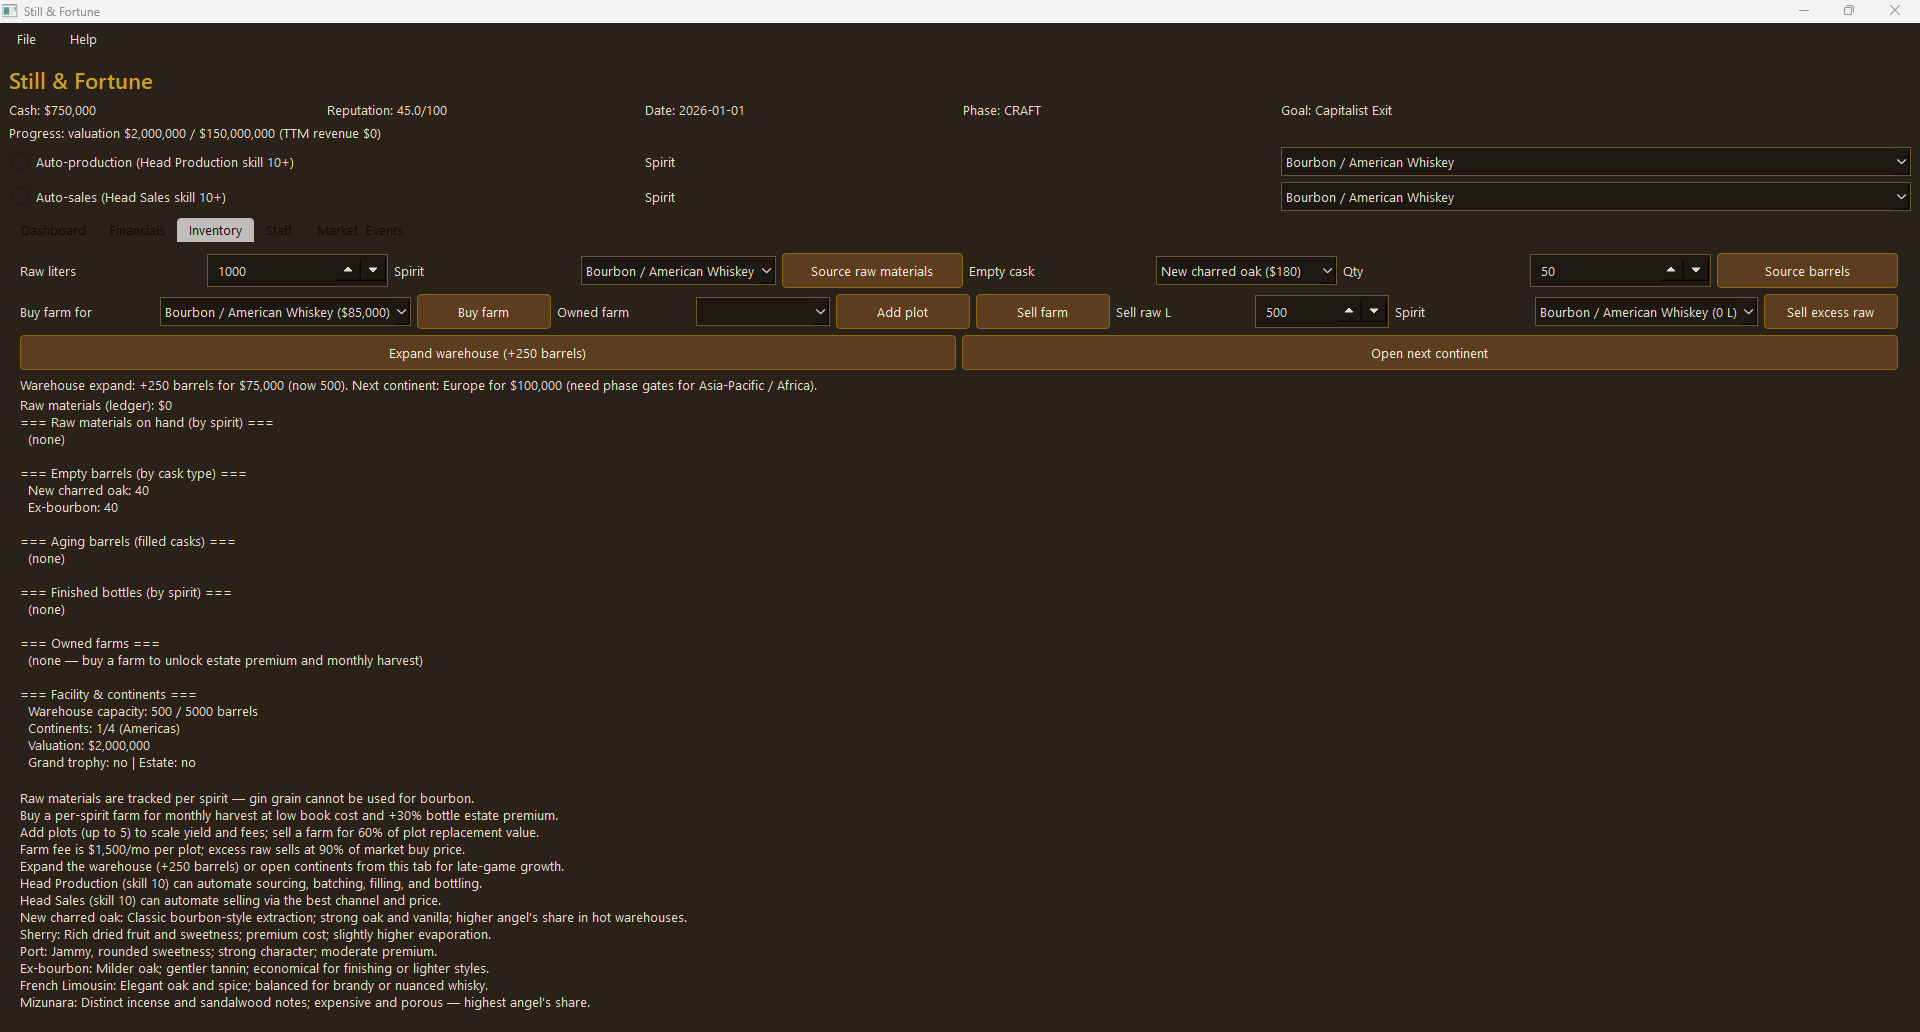Increase barrel Qty with up arrow
Screen dimensions: 1920x1032
pos(1671,270)
